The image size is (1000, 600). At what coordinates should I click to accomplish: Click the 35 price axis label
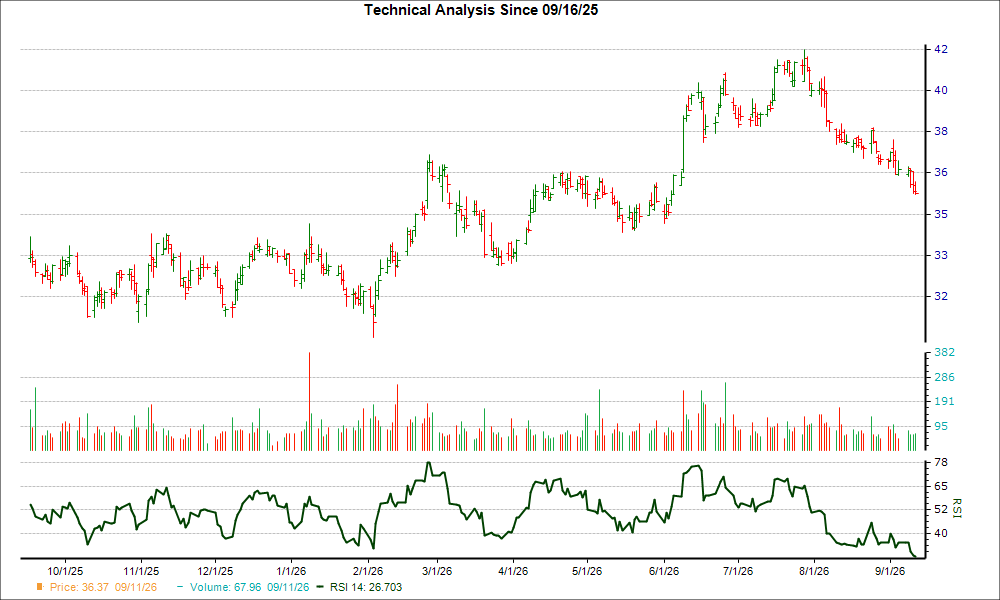tap(941, 214)
